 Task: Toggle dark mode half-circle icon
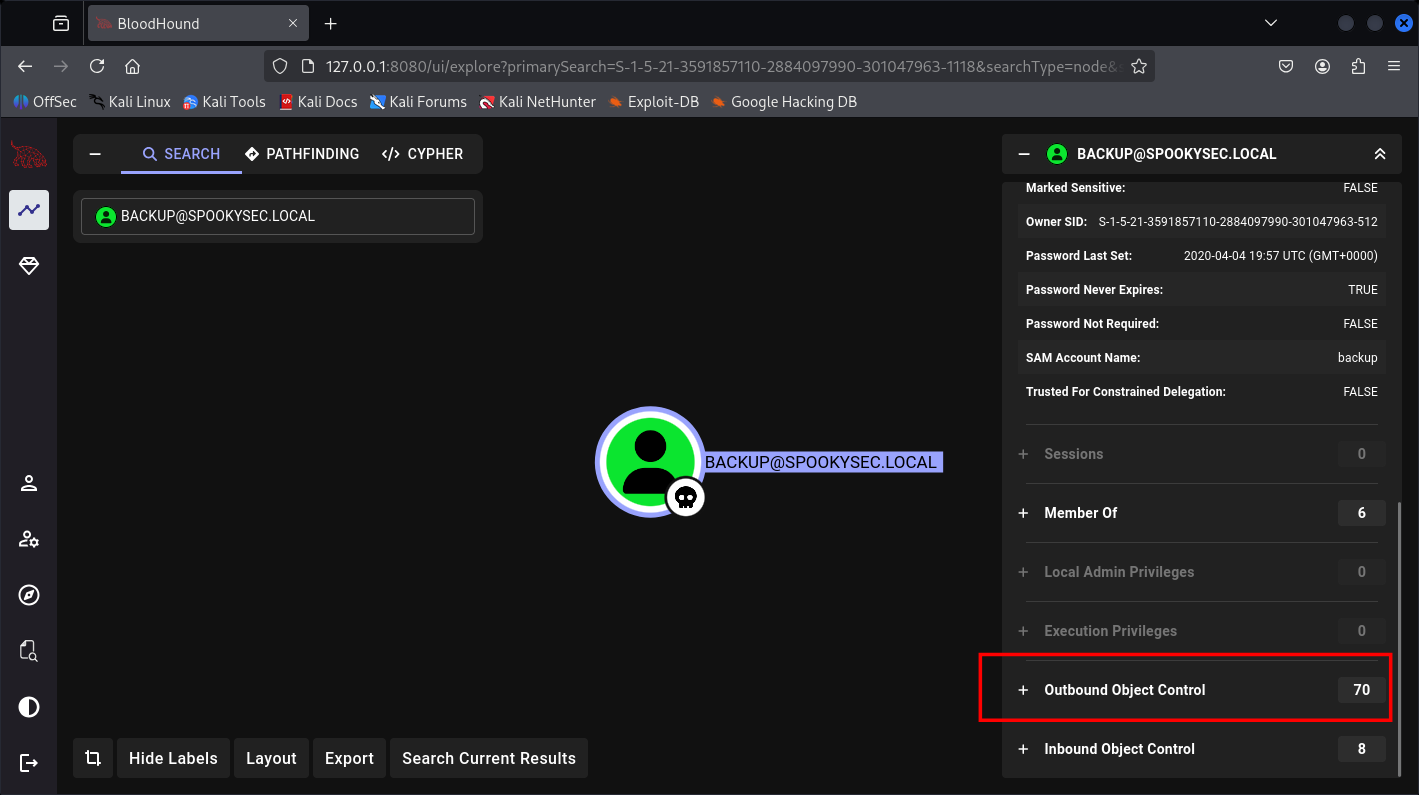tap(29, 707)
